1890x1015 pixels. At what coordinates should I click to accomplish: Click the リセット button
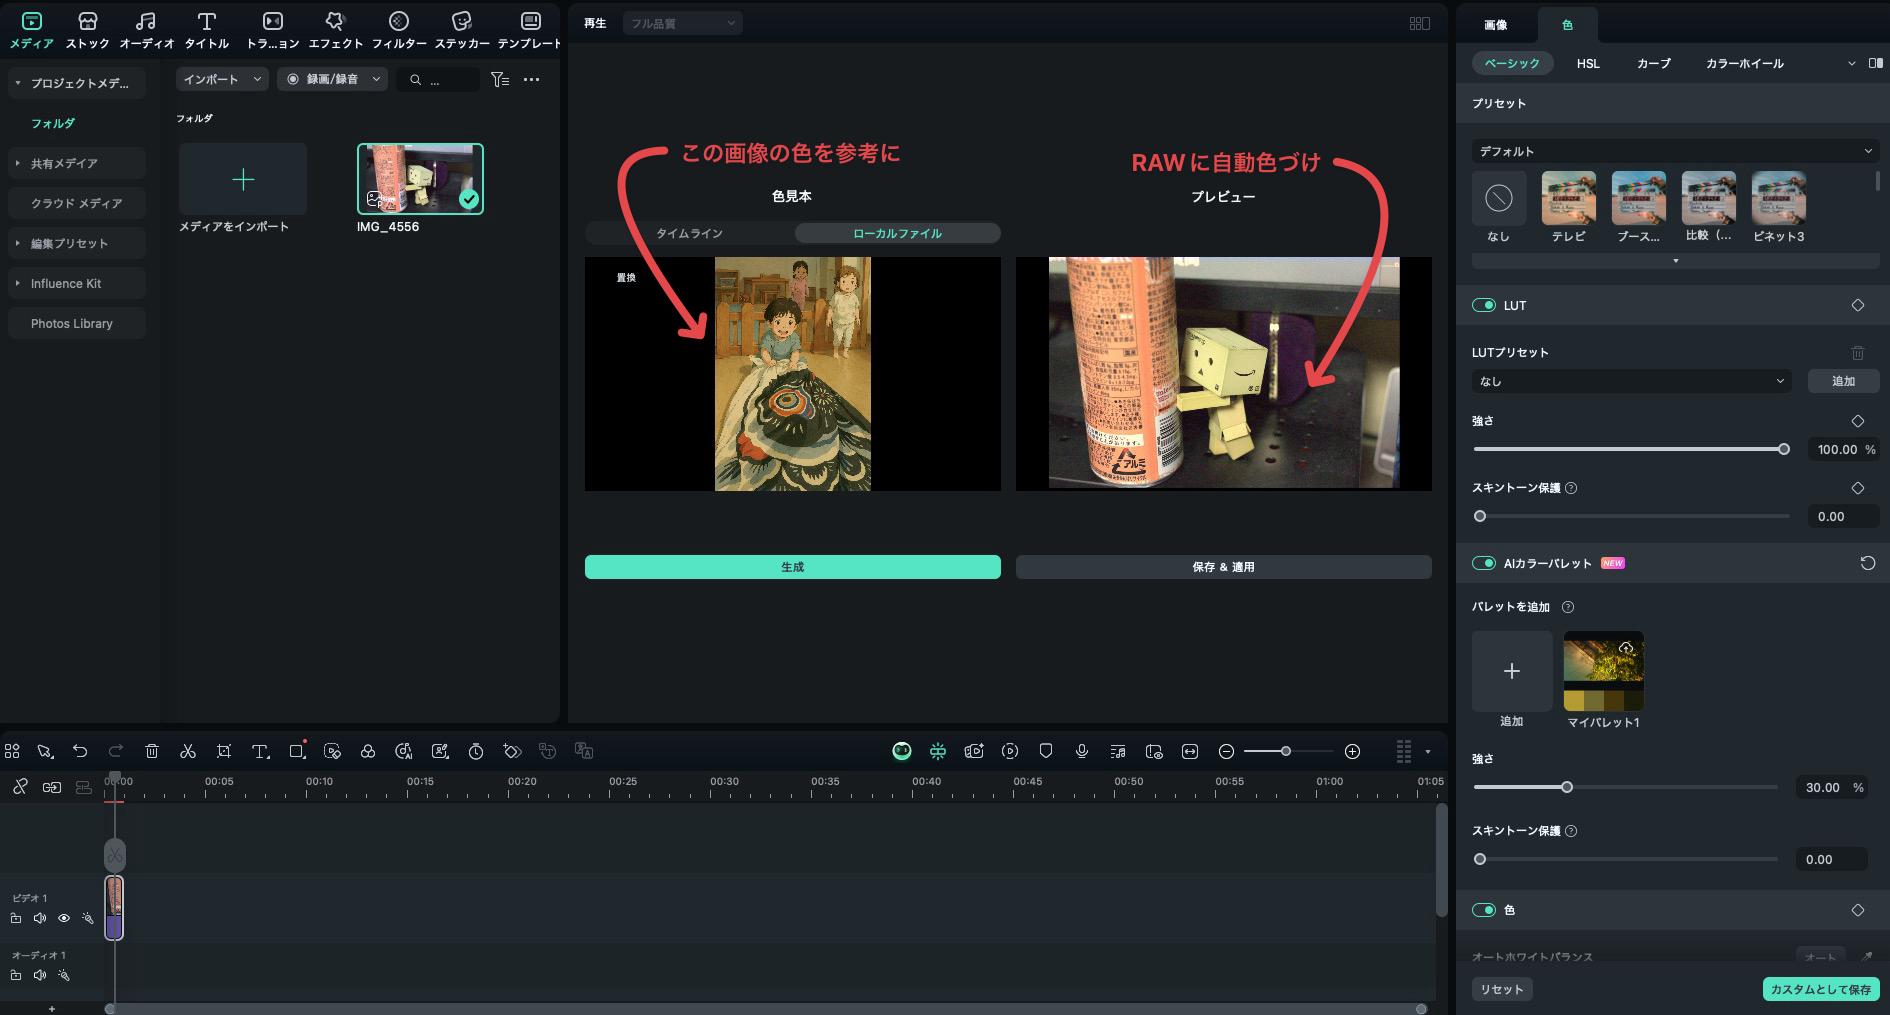[1502, 989]
